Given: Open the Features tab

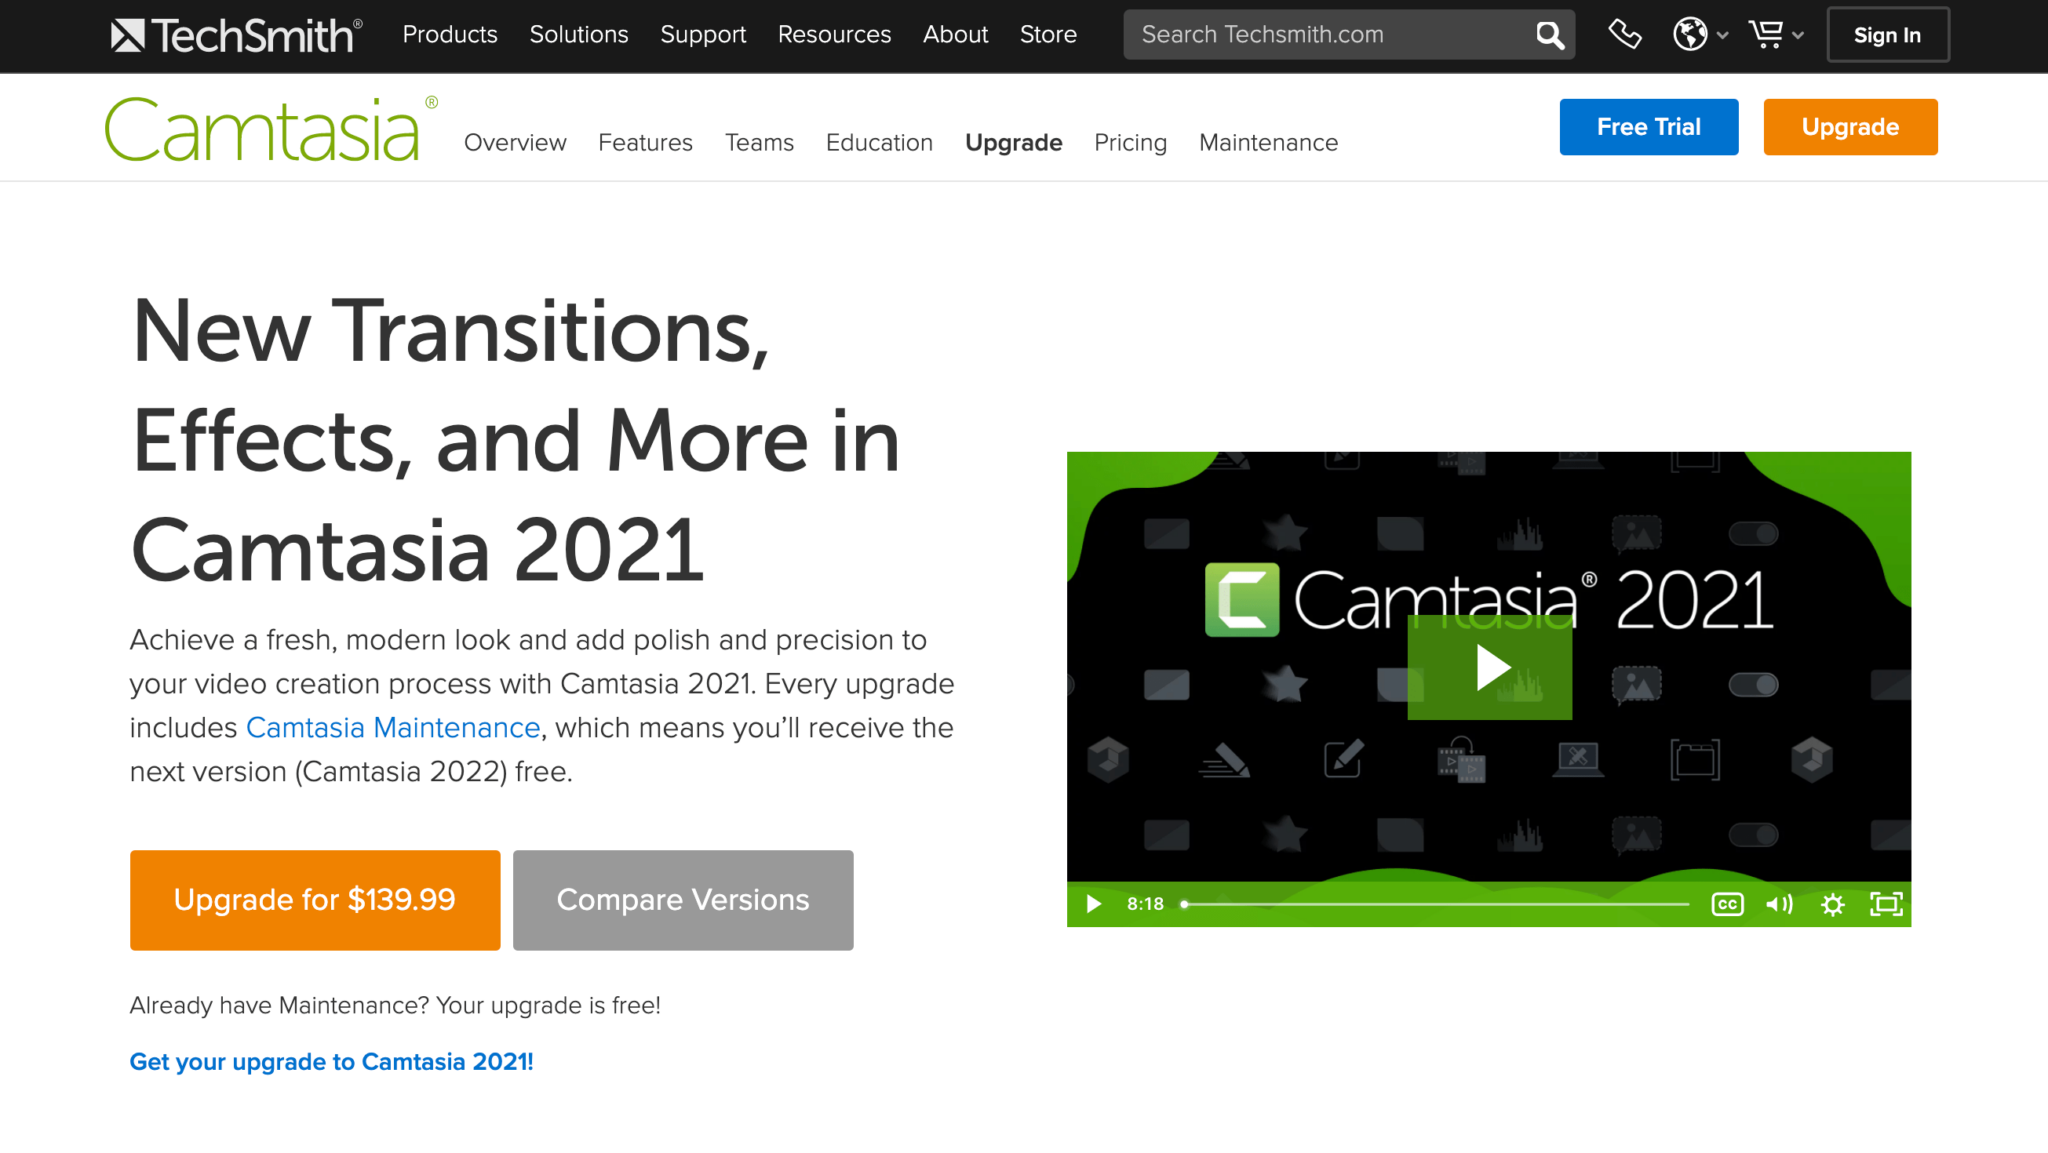Looking at the screenshot, I should click(645, 143).
